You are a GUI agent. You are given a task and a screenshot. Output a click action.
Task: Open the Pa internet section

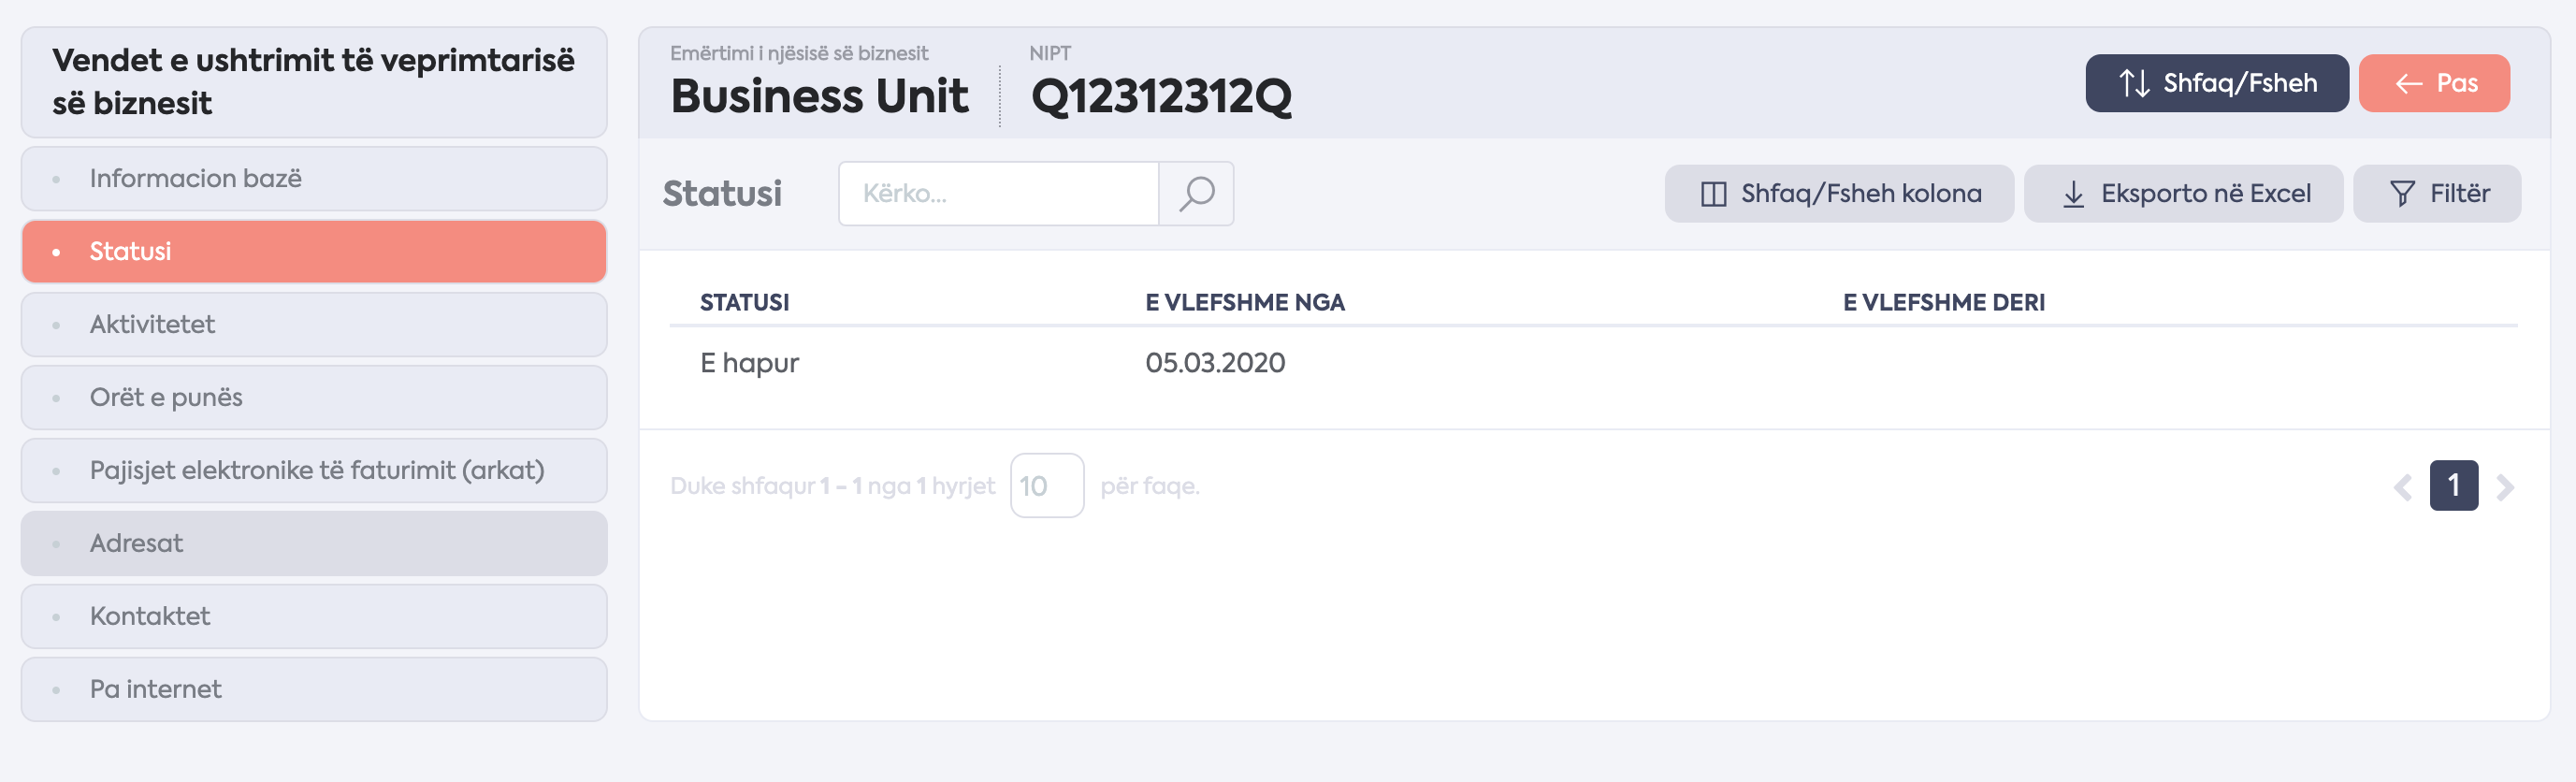314,689
